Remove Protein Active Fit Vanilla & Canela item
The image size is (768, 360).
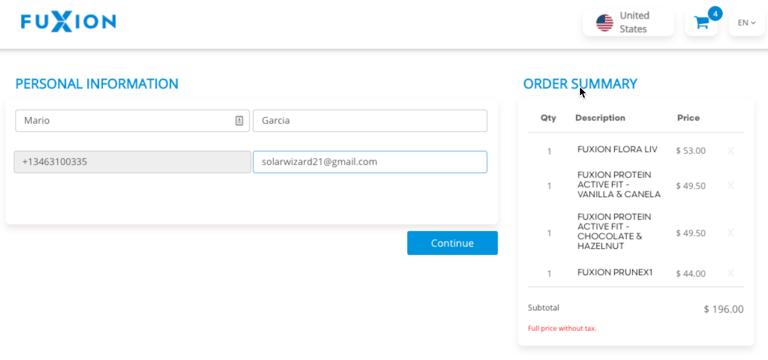[730, 185]
